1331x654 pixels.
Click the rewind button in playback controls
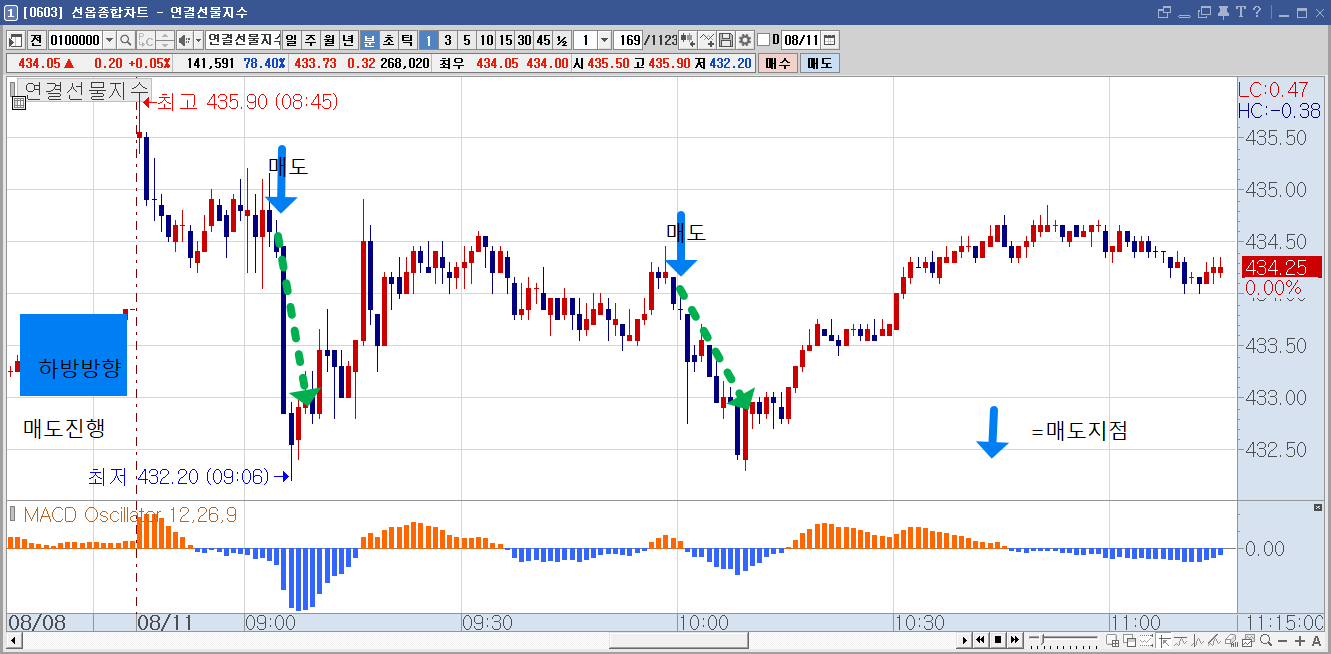click(x=981, y=641)
